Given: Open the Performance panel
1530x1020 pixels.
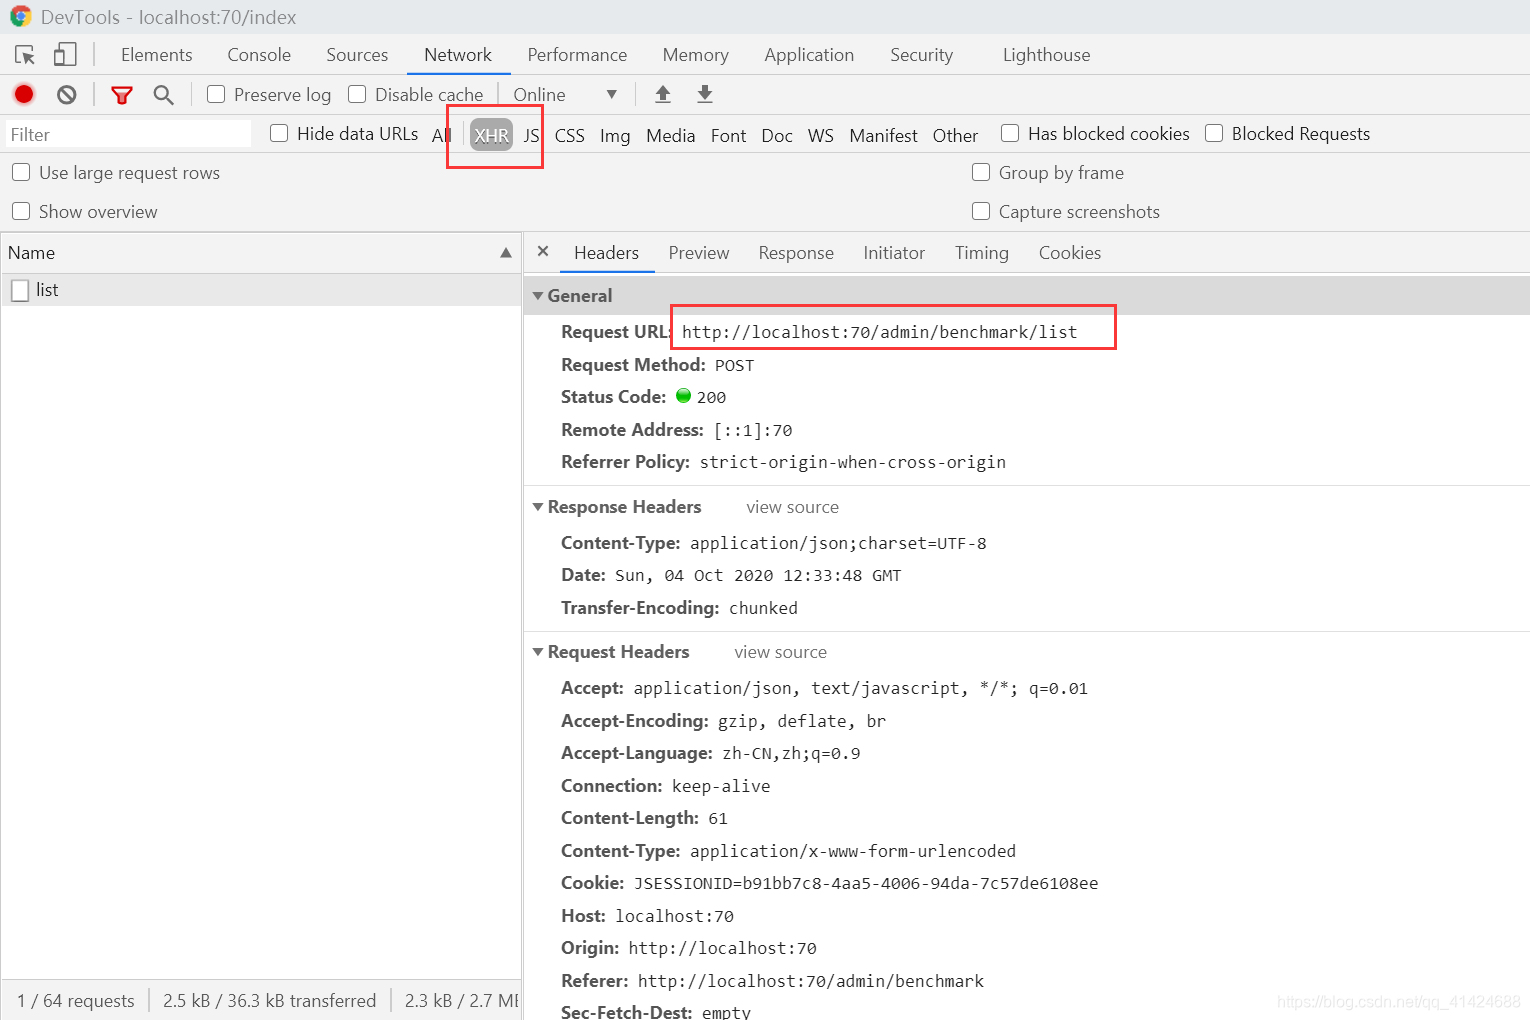Looking at the screenshot, I should click(577, 55).
